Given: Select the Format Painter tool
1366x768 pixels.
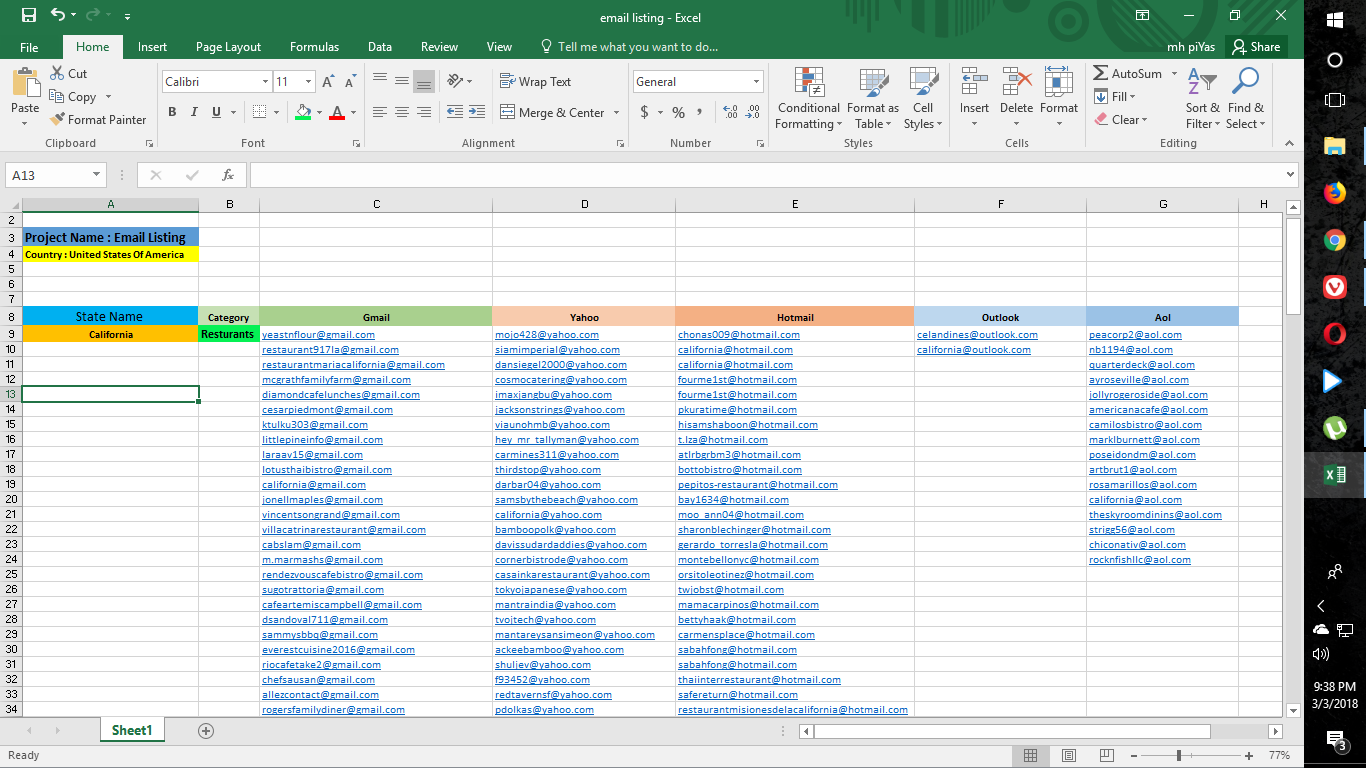Looking at the screenshot, I should coord(97,119).
